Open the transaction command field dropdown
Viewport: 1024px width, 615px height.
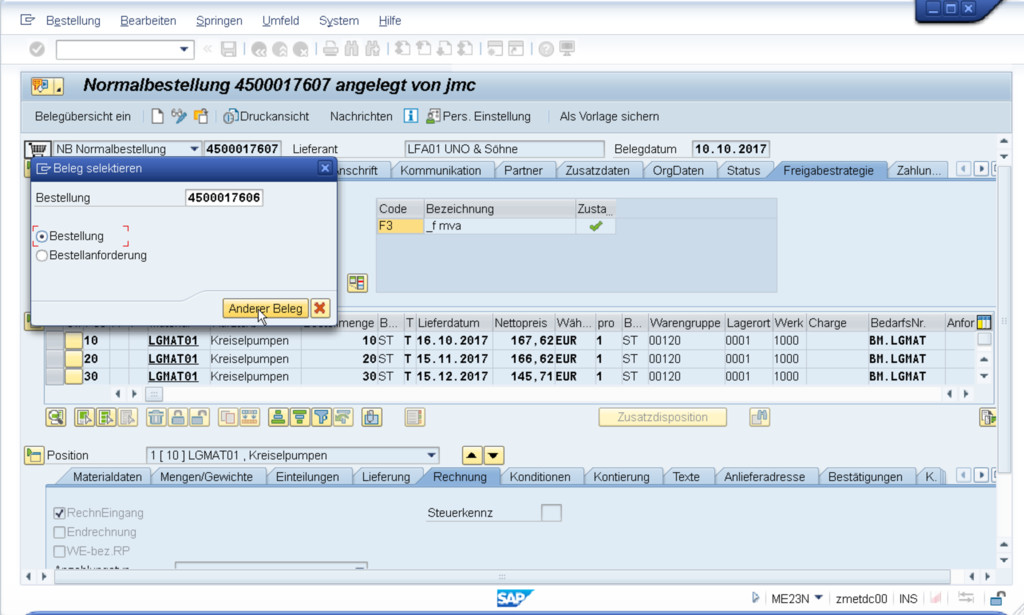(184, 49)
